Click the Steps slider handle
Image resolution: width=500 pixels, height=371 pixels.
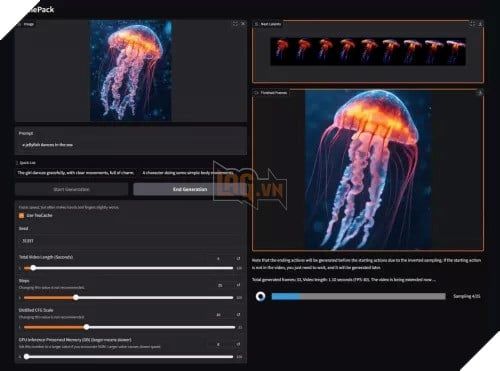(76, 297)
